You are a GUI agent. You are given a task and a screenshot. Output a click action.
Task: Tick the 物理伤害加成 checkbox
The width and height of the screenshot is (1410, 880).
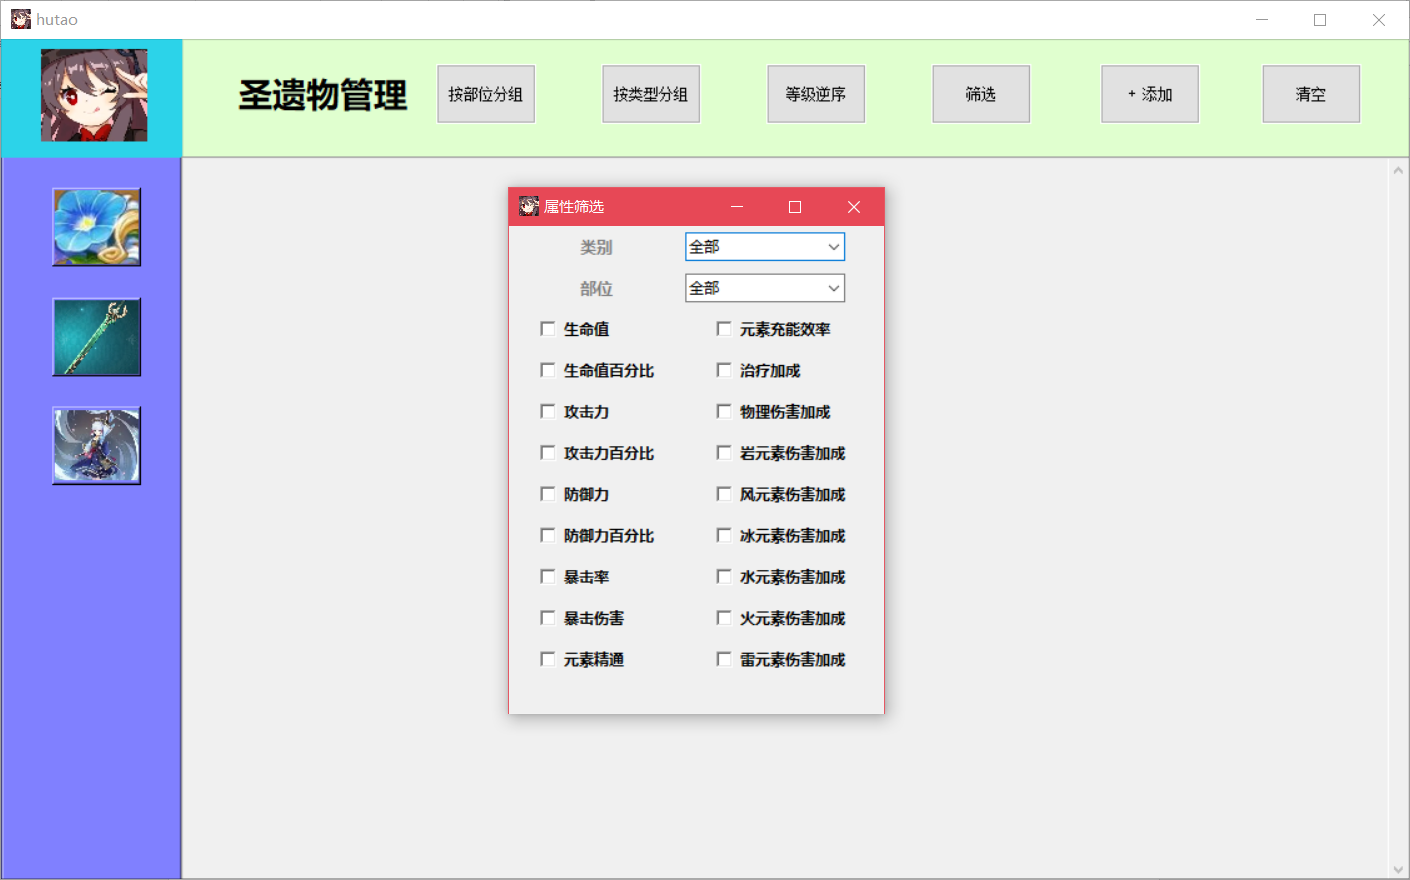click(x=724, y=411)
